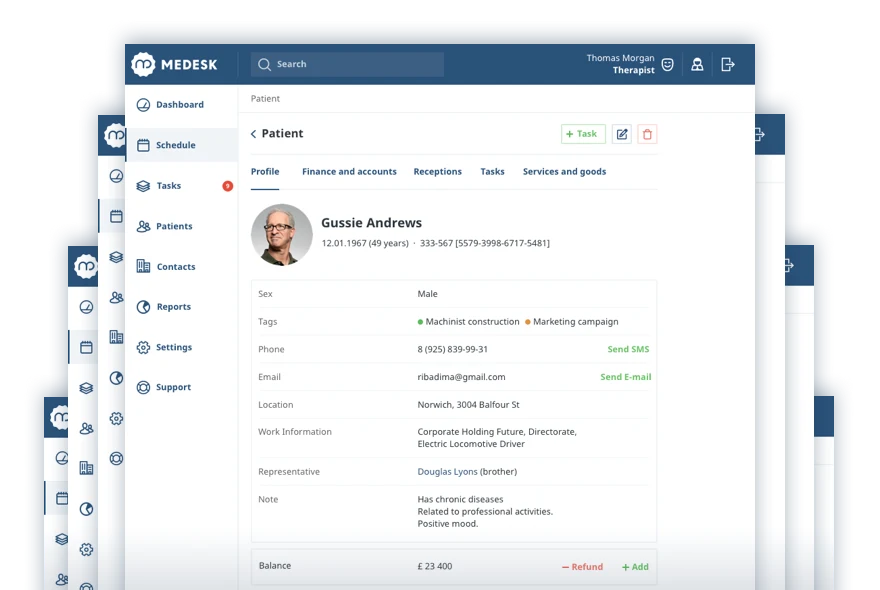The width and height of the screenshot is (880, 590).
Task: Click the location Norwich, 3004 Balfour St
Action: 468,405
